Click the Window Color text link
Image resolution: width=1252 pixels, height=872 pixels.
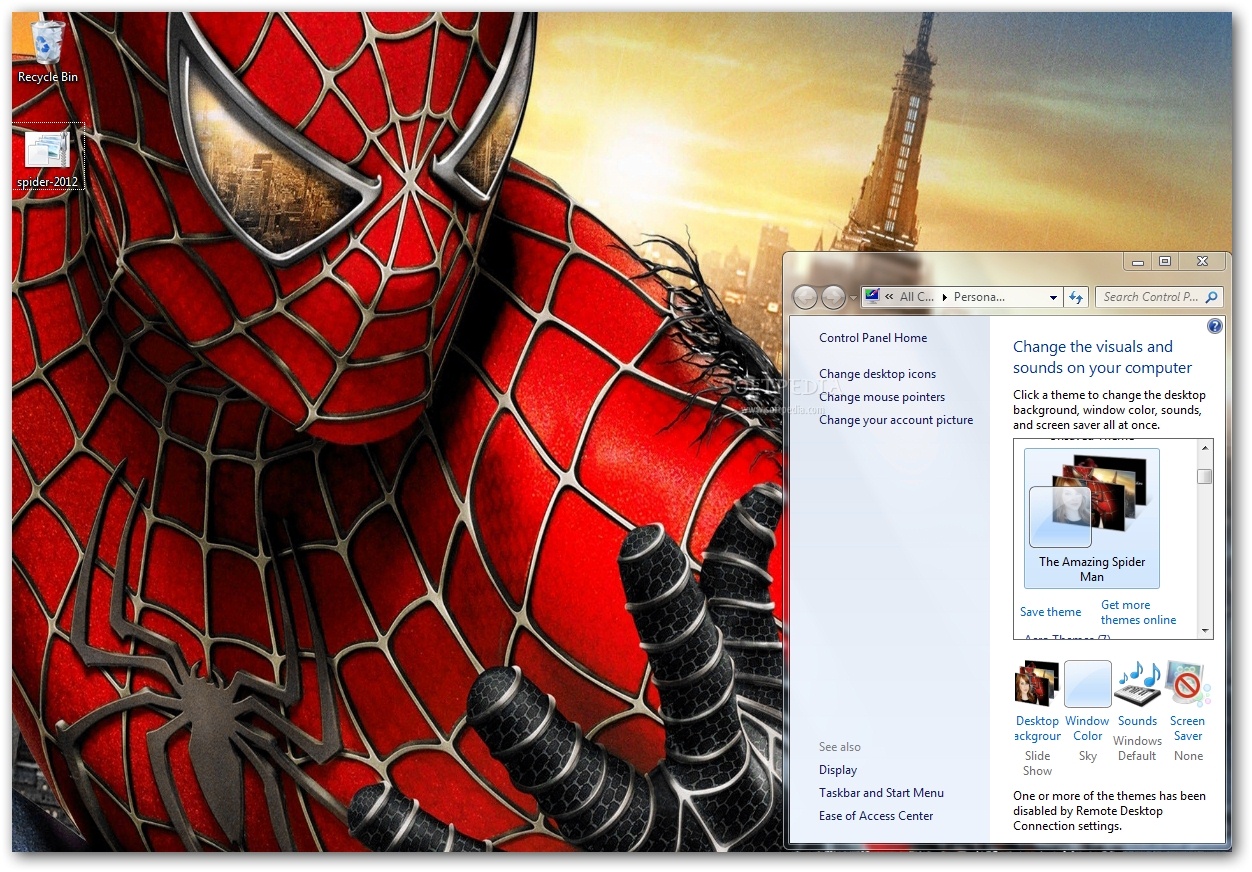(1087, 728)
